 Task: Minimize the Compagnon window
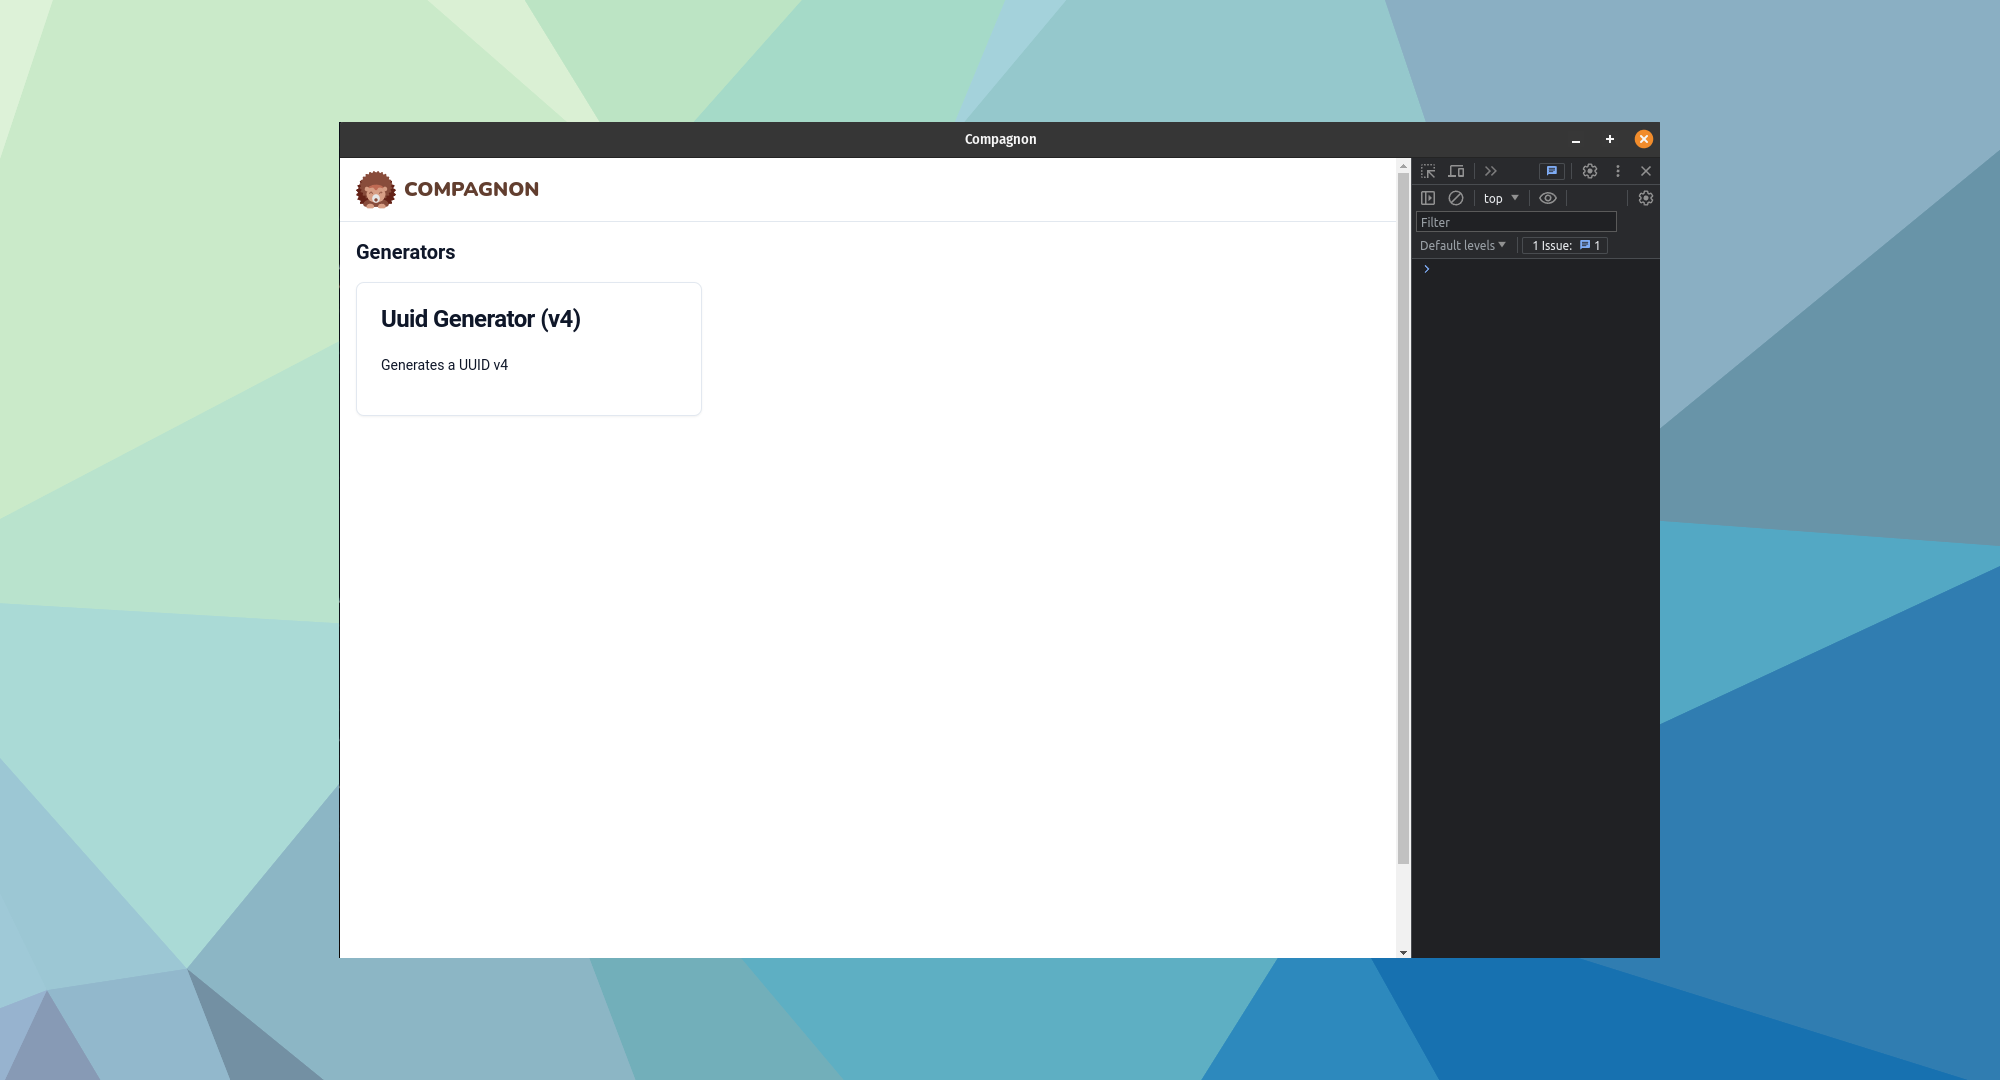click(1576, 140)
